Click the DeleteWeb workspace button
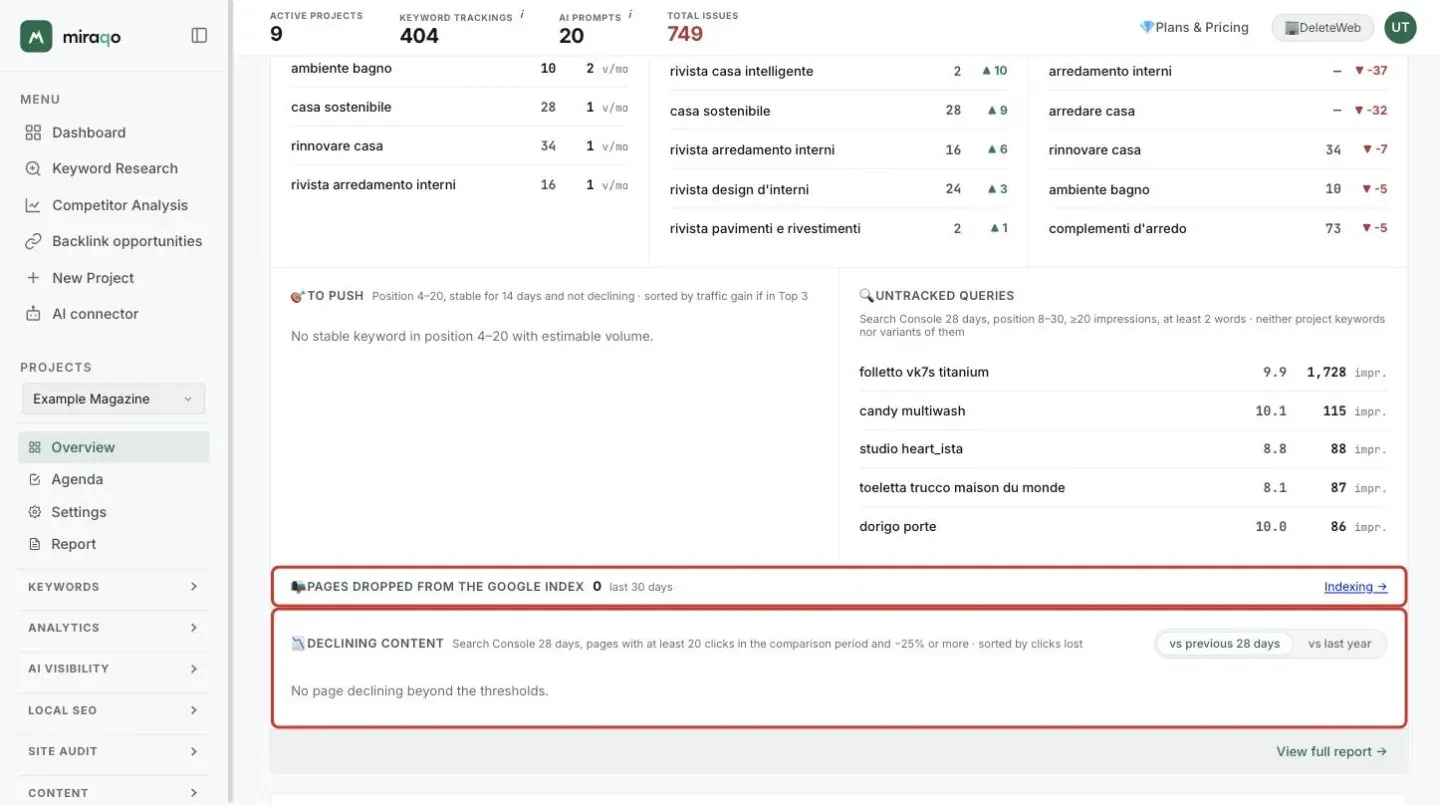The height and width of the screenshot is (805, 1440). point(1322,28)
